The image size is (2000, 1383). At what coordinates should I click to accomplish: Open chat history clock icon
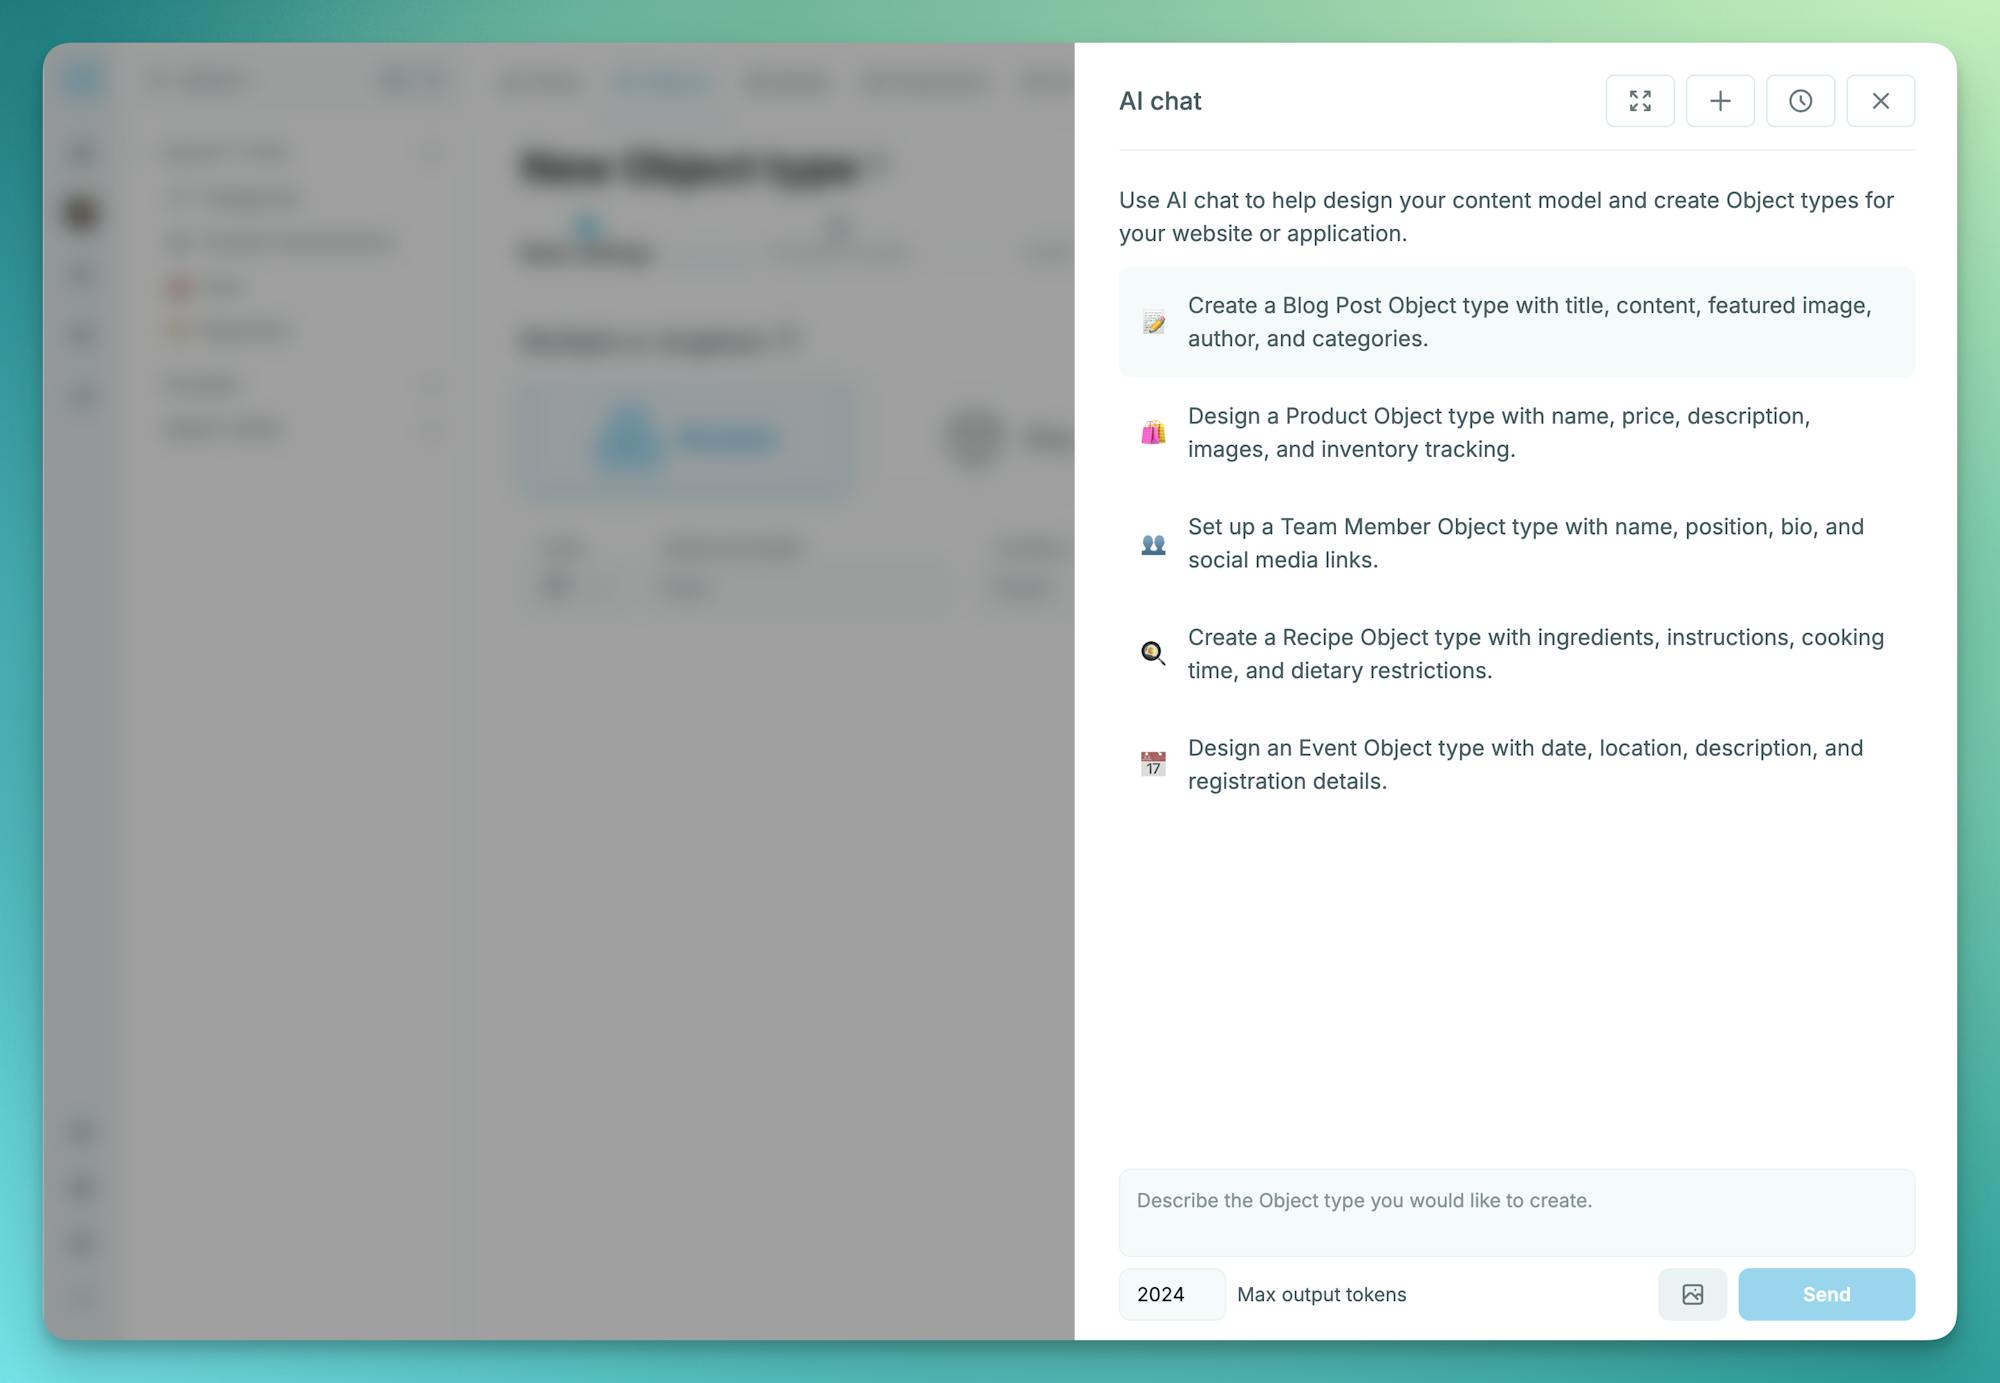[x=1800, y=101]
